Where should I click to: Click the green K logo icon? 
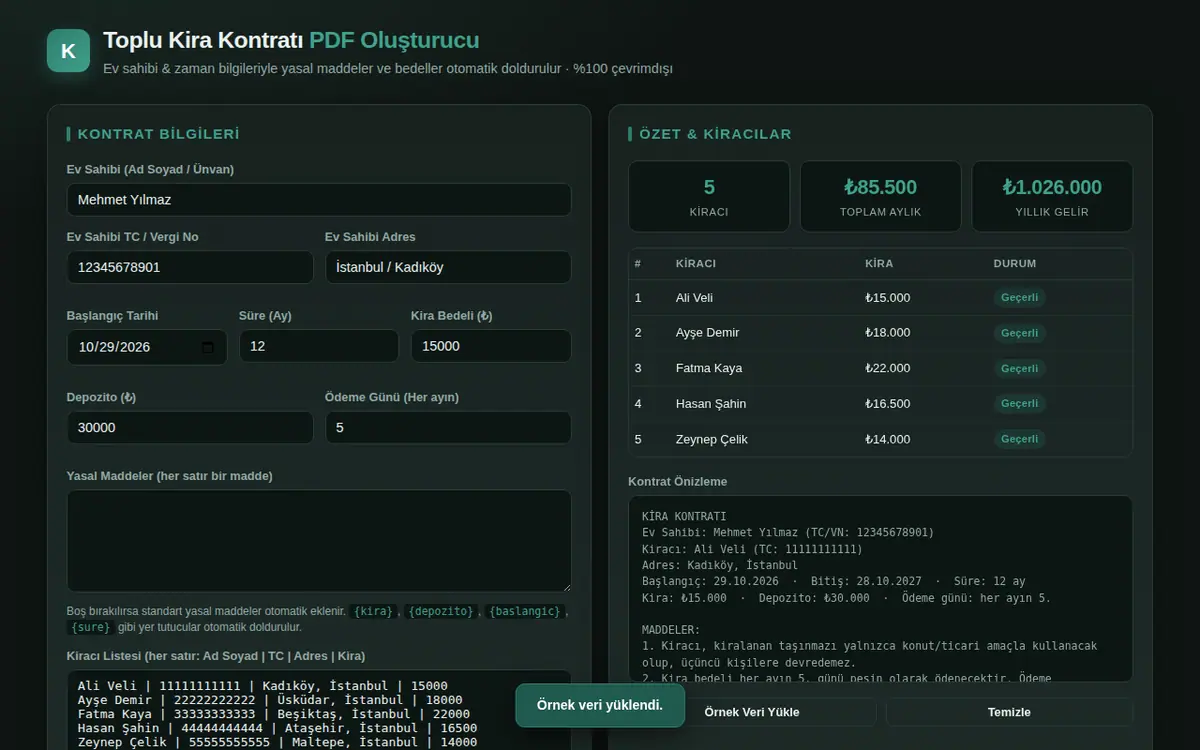[x=68, y=51]
